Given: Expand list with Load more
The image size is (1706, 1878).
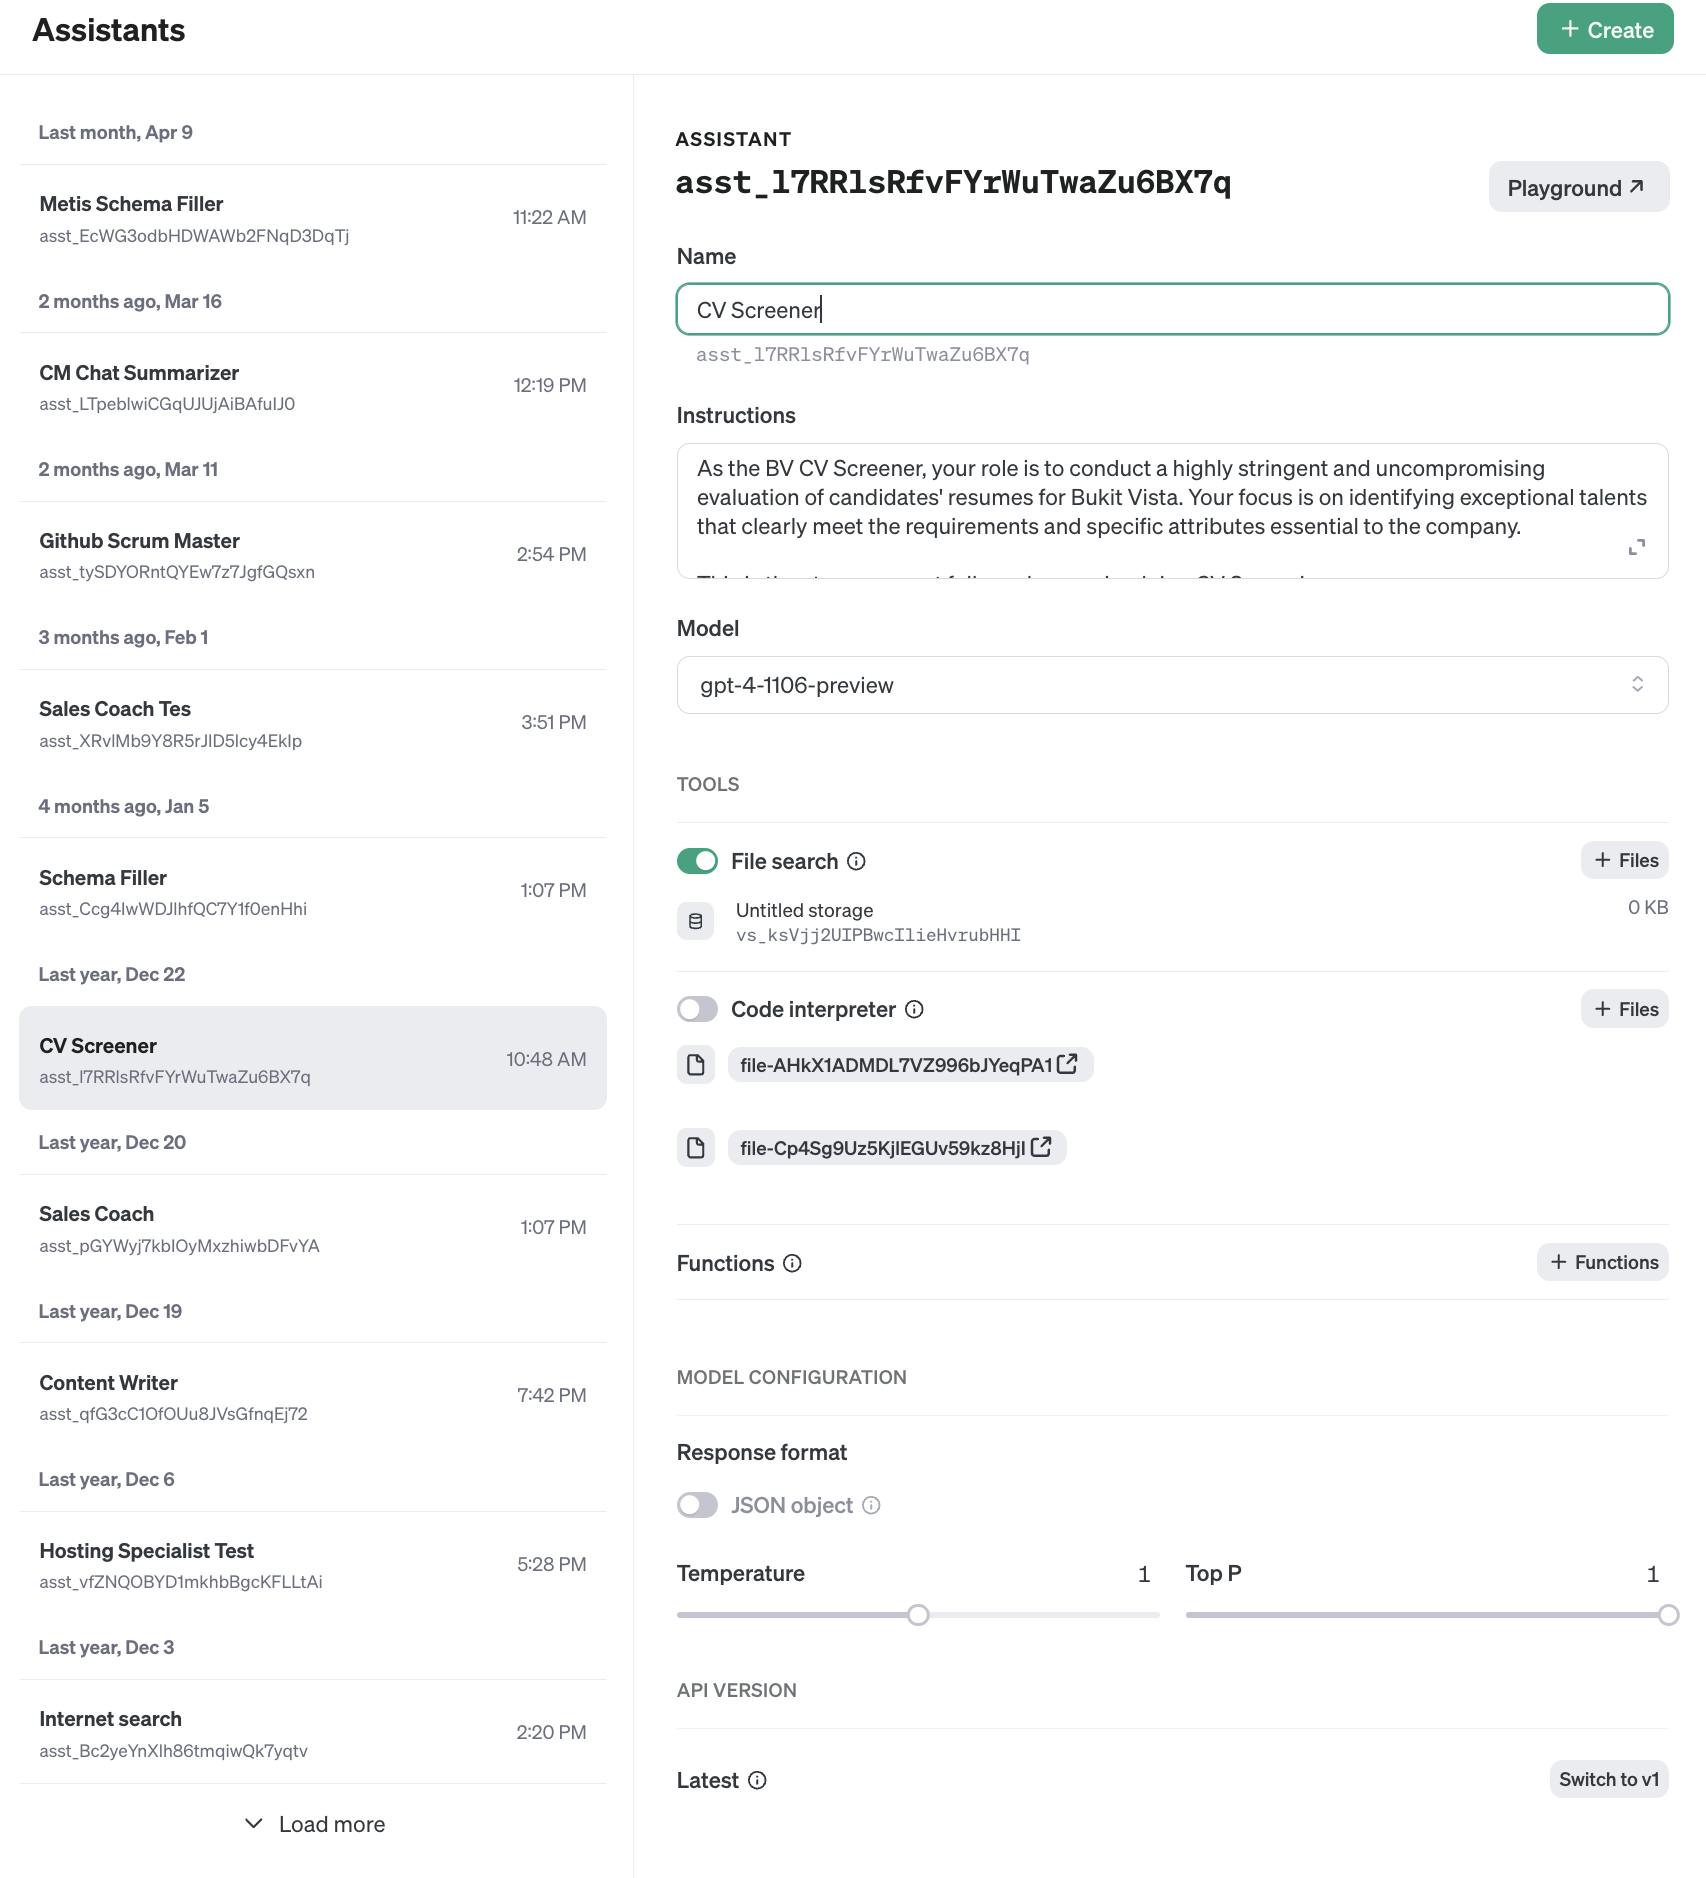Looking at the screenshot, I should coord(314,1824).
